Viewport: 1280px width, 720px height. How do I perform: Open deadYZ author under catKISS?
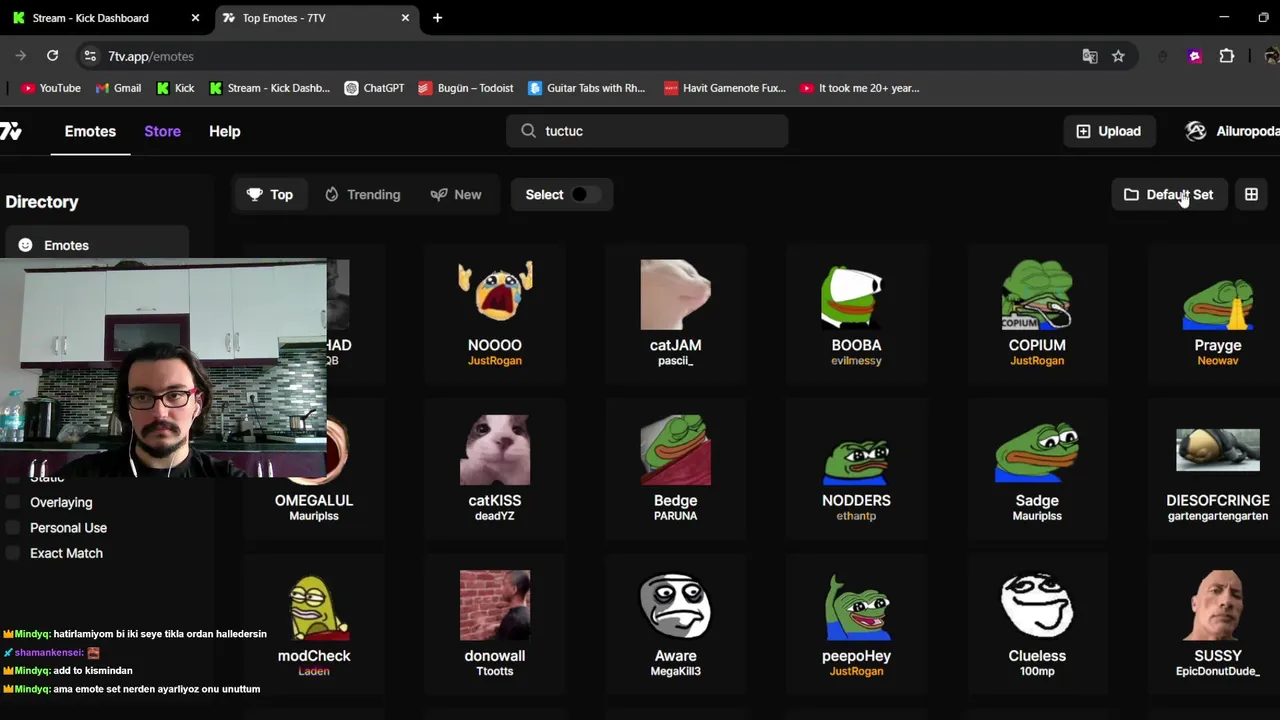[x=495, y=516]
